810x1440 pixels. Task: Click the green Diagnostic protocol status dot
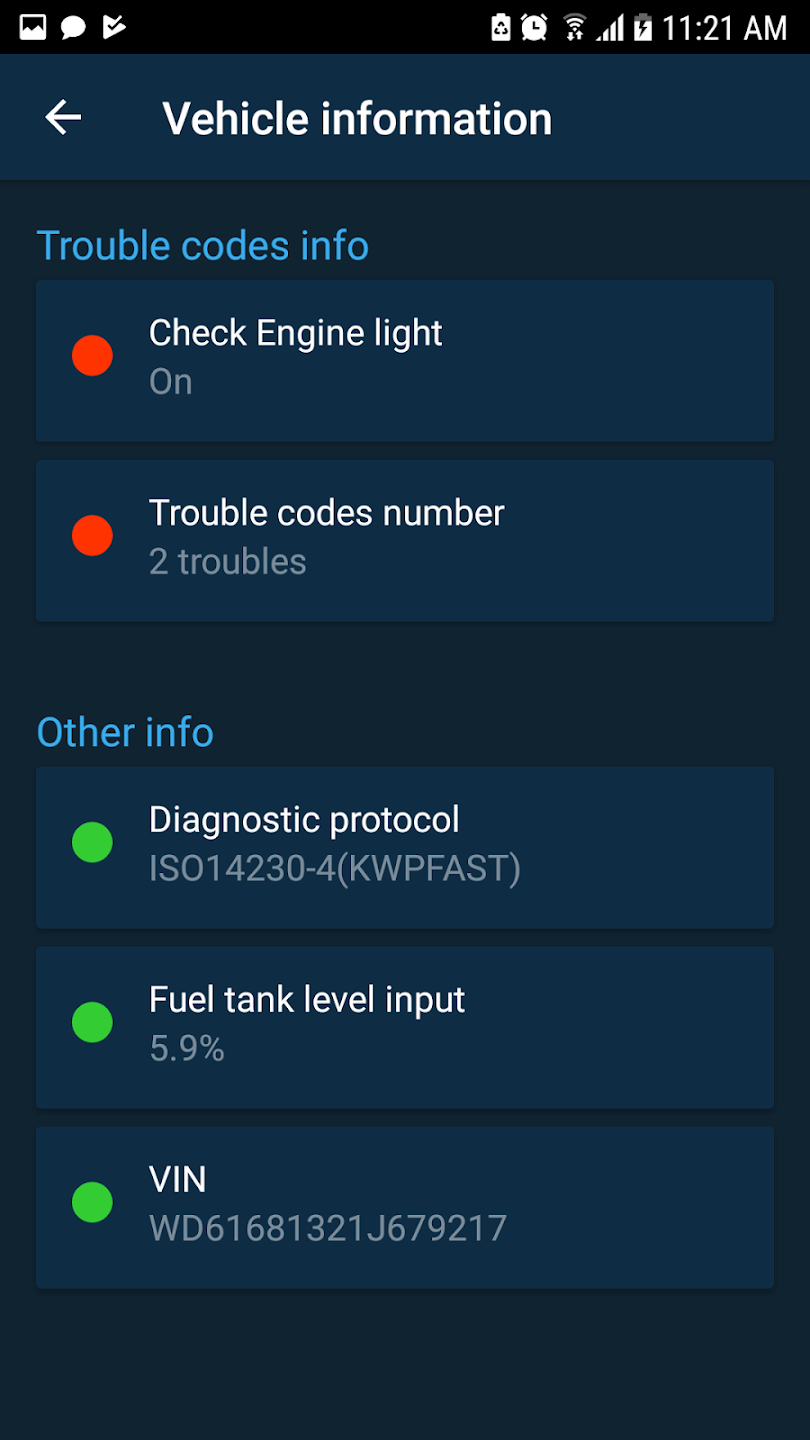(92, 843)
